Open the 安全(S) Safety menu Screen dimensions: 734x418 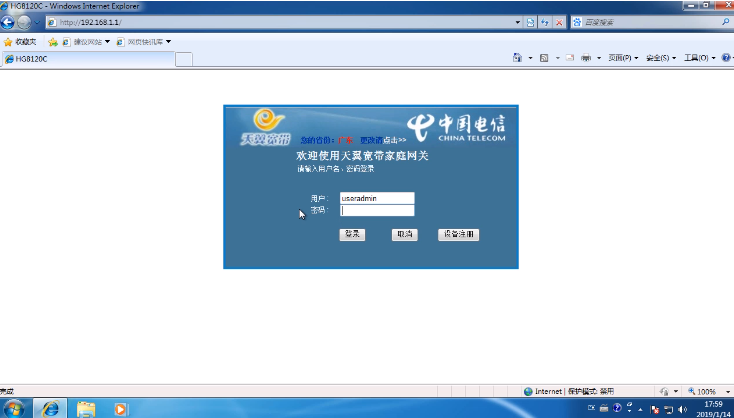(661, 58)
